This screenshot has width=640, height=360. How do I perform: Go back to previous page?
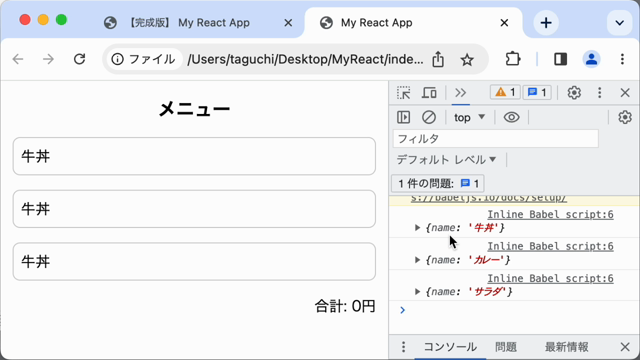[18, 60]
